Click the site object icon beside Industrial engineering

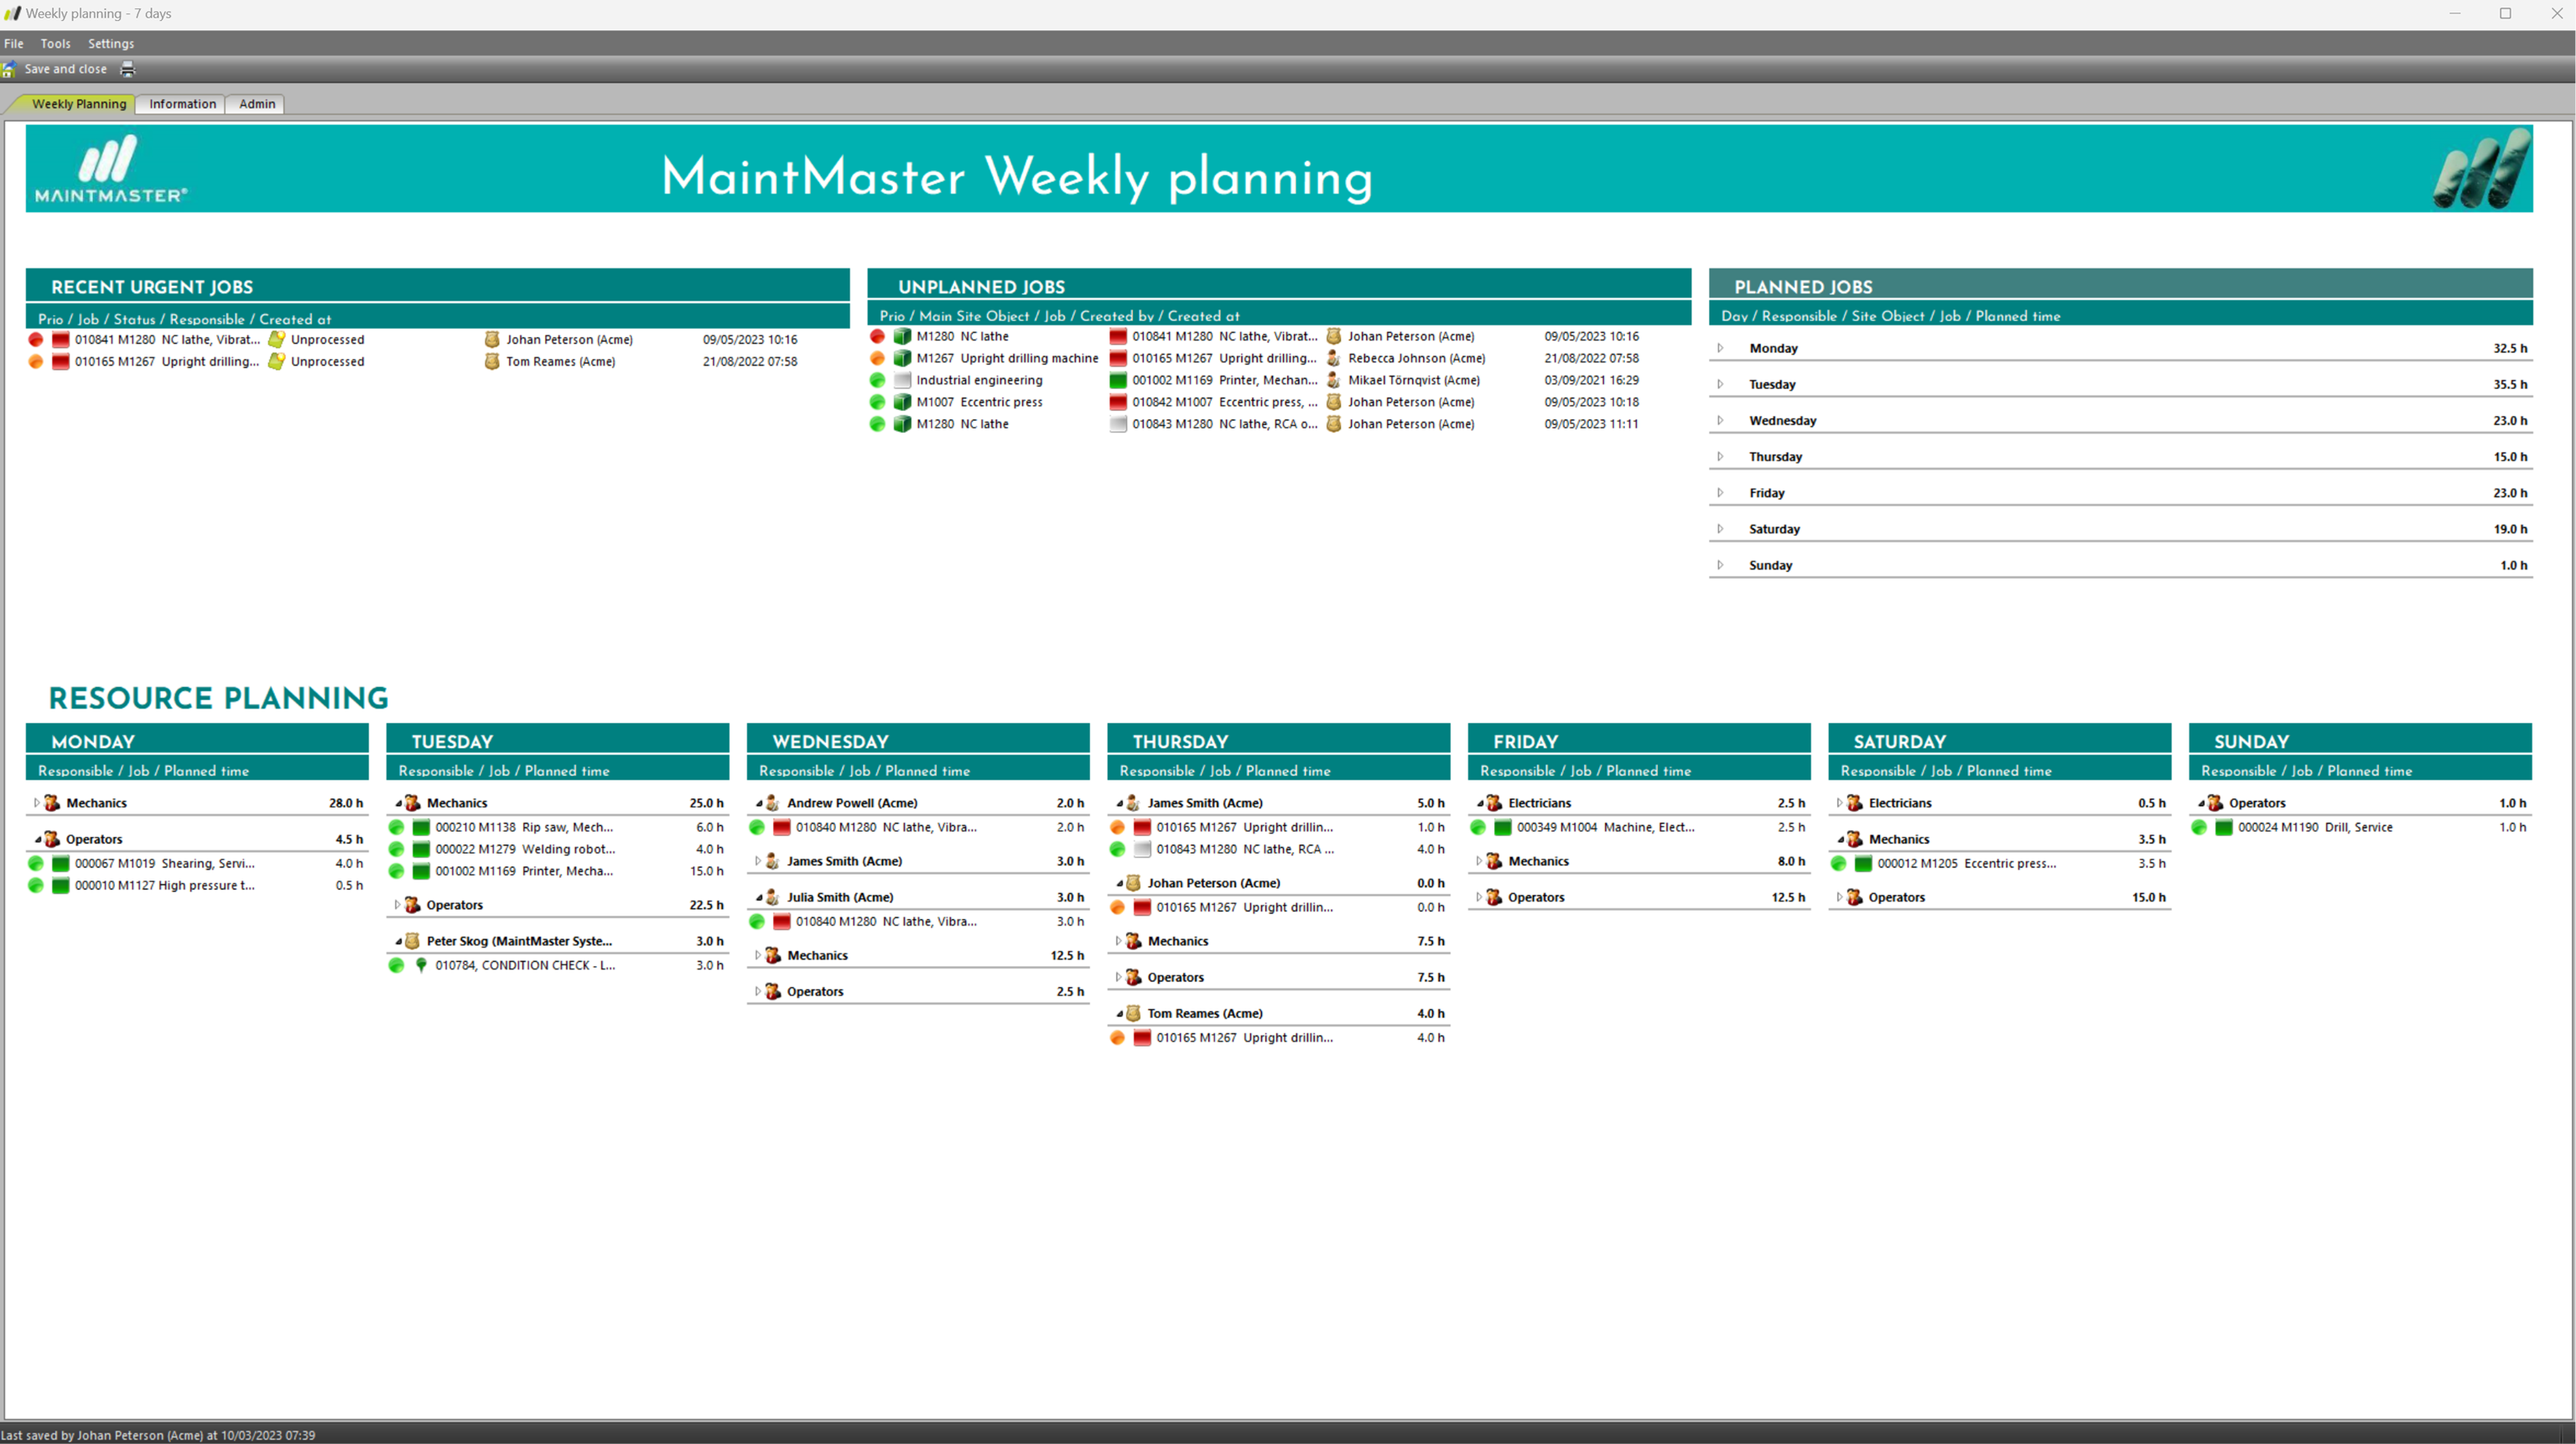tap(902, 380)
